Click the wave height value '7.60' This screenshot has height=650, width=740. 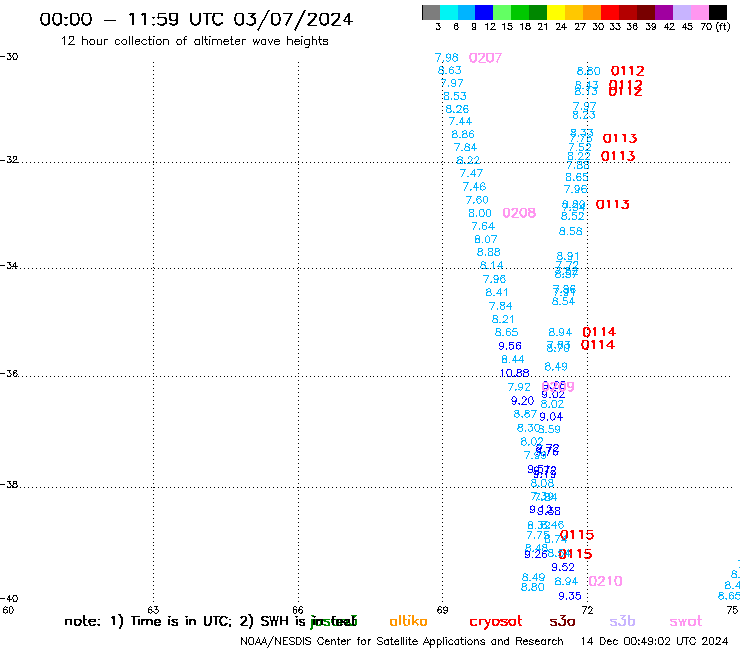[477, 200]
